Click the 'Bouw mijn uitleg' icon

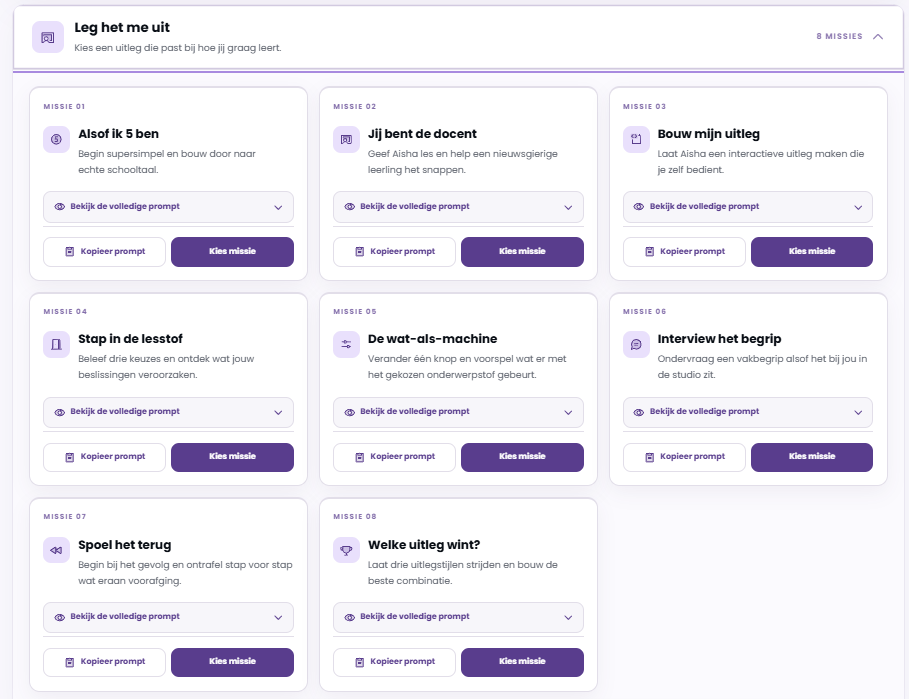(636, 140)
